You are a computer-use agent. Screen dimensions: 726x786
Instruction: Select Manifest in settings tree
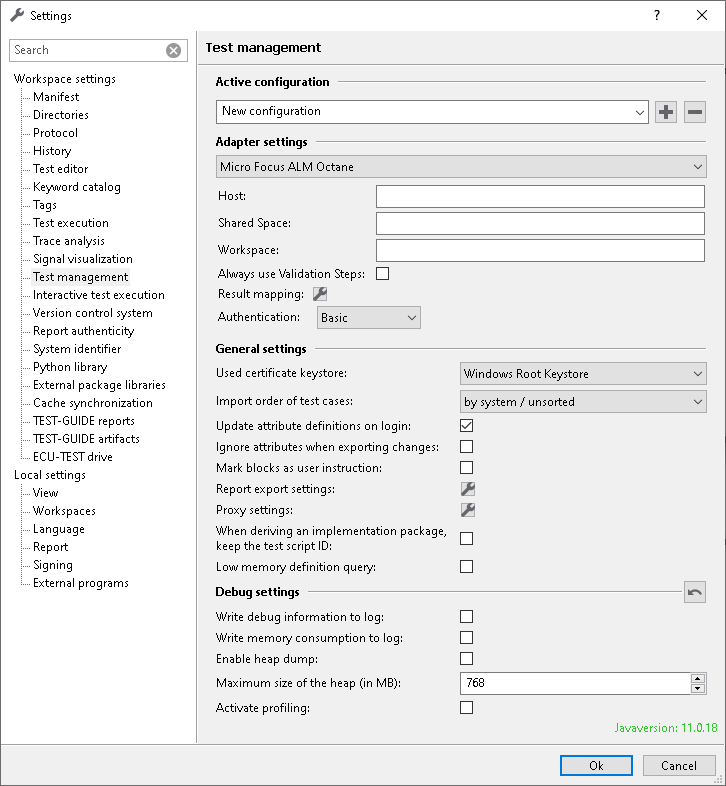tap(56, 97)
